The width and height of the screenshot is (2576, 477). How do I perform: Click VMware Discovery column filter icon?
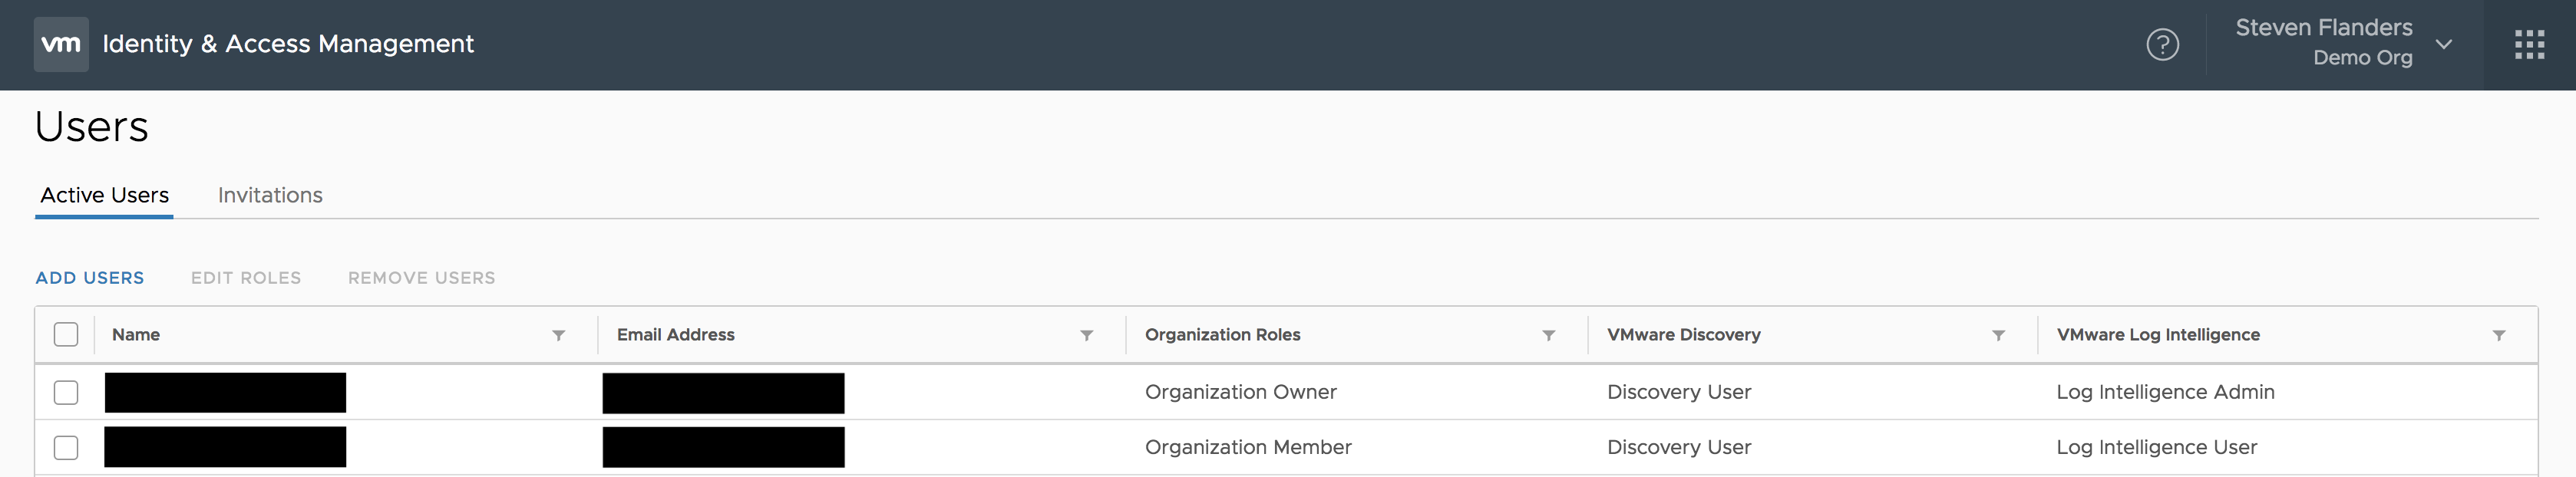coord(1998,335)
